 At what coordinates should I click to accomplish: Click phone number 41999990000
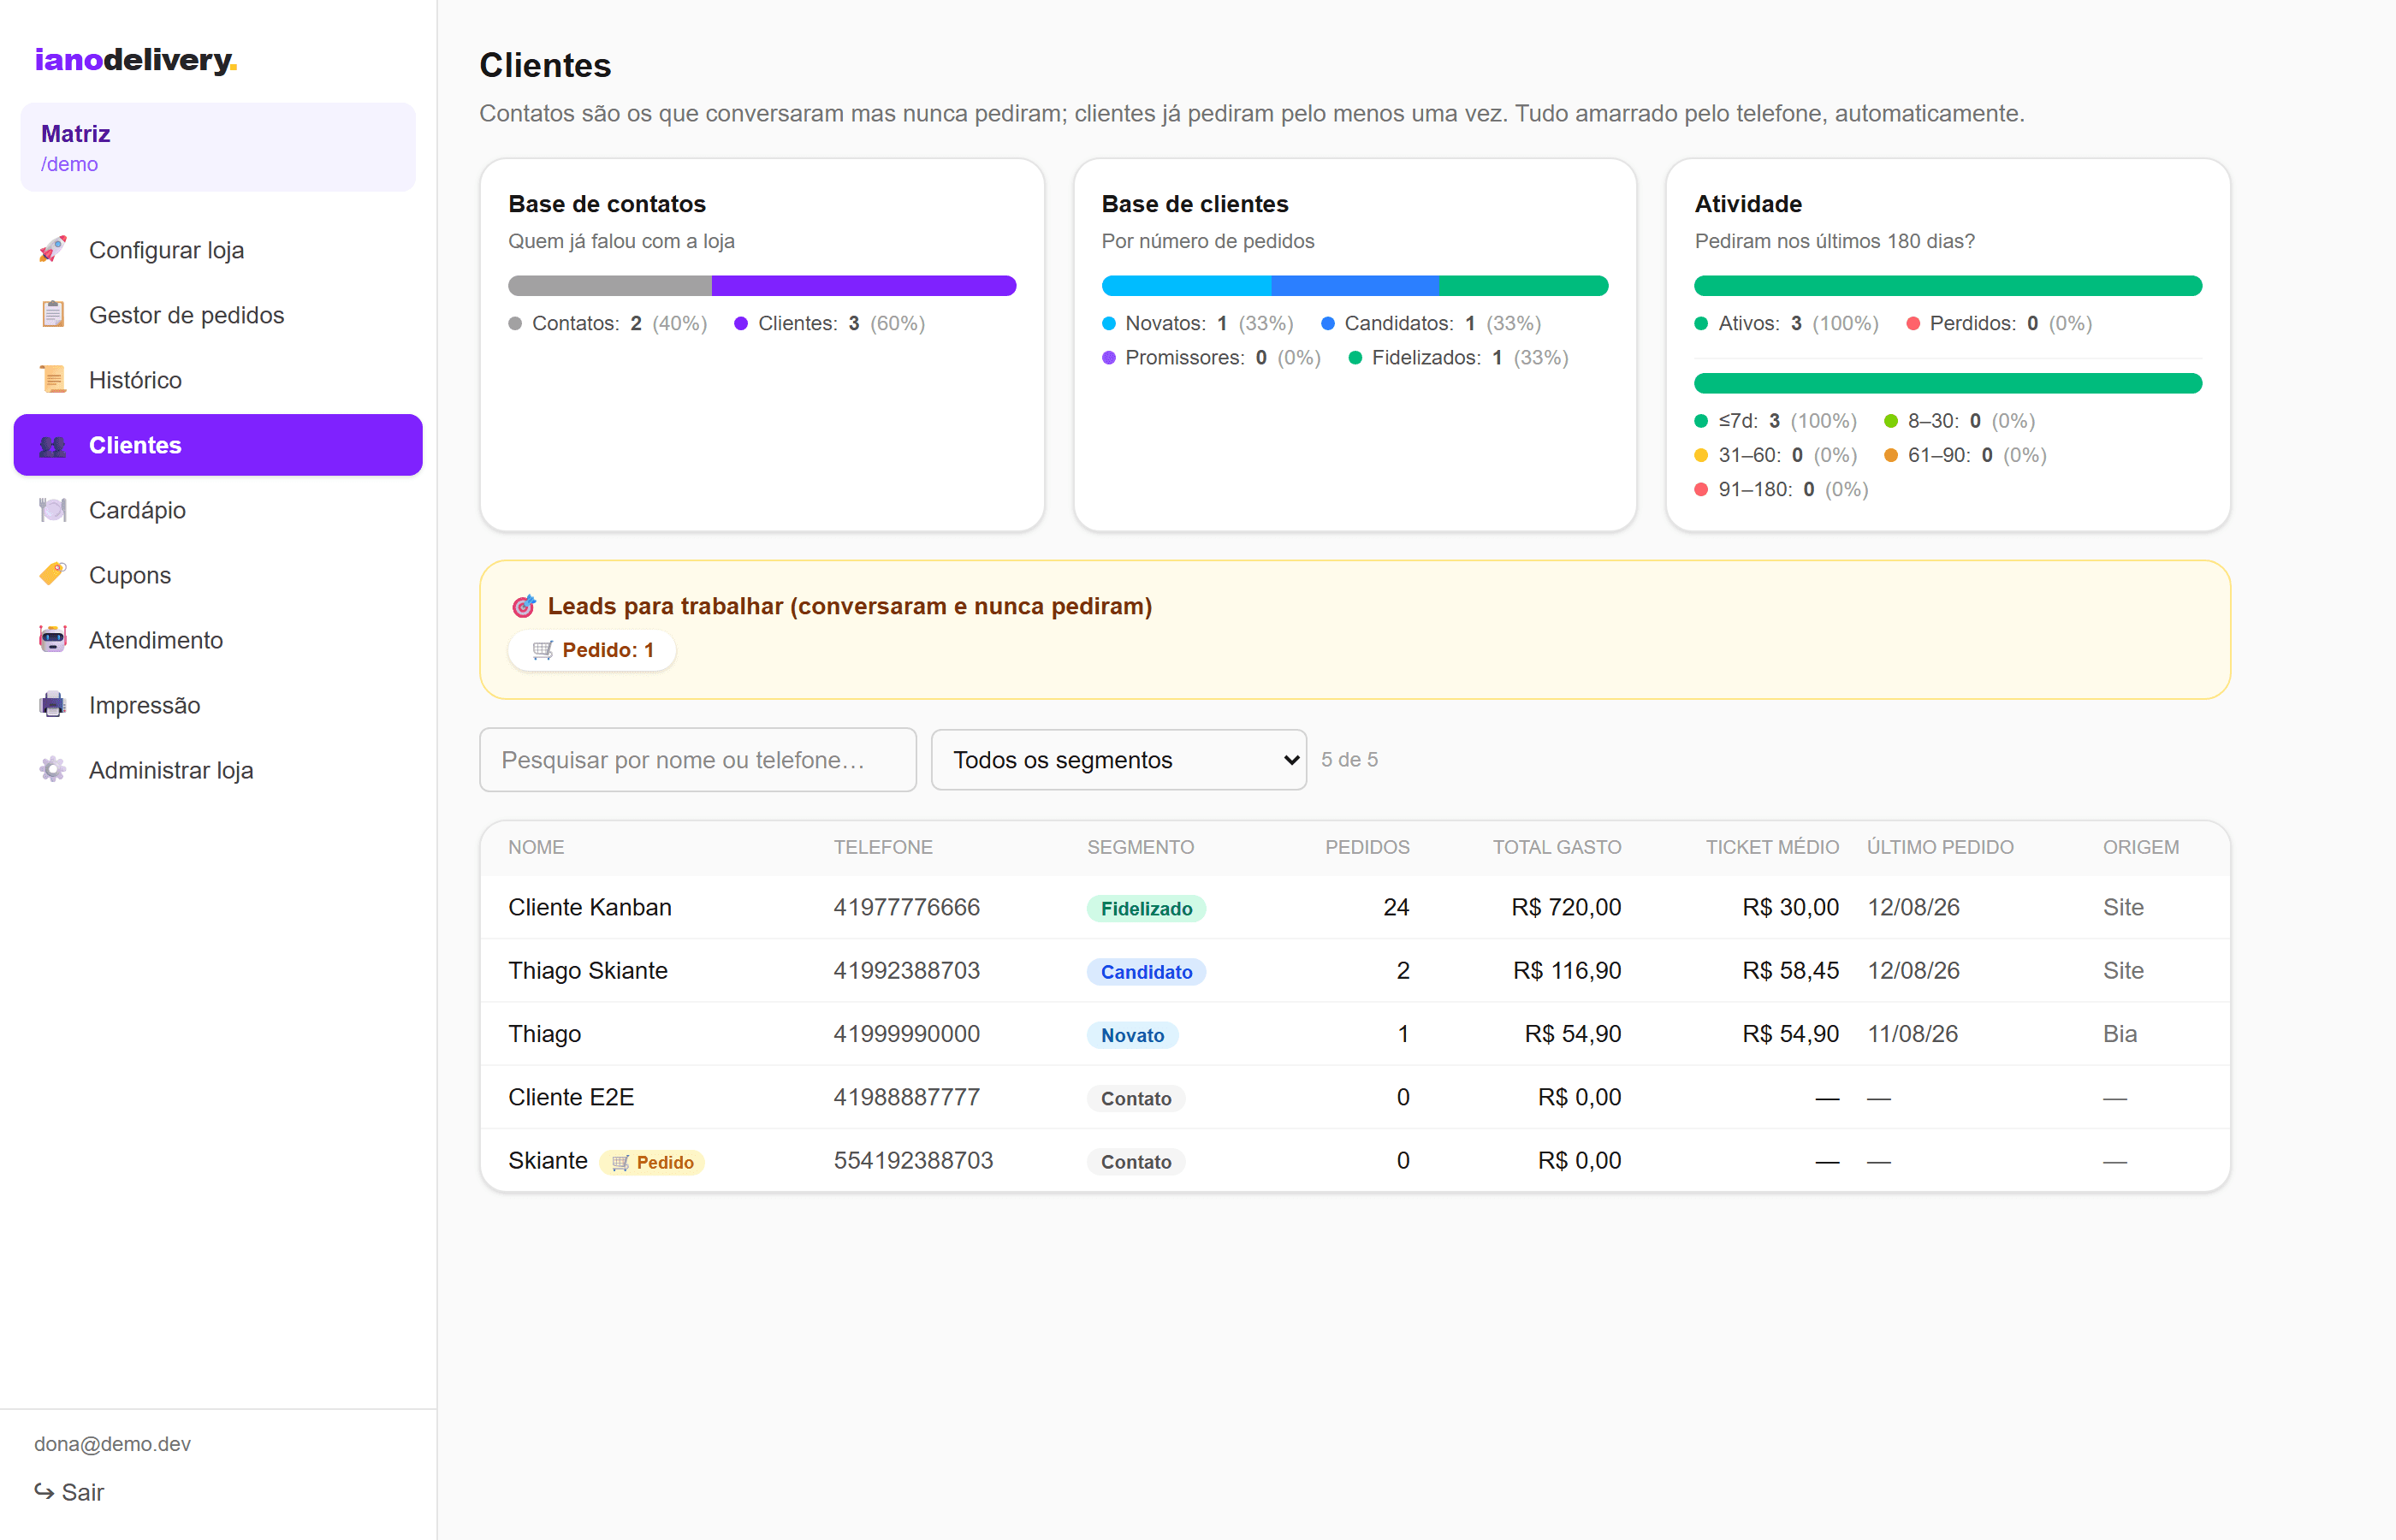(x=907, y=1034)
